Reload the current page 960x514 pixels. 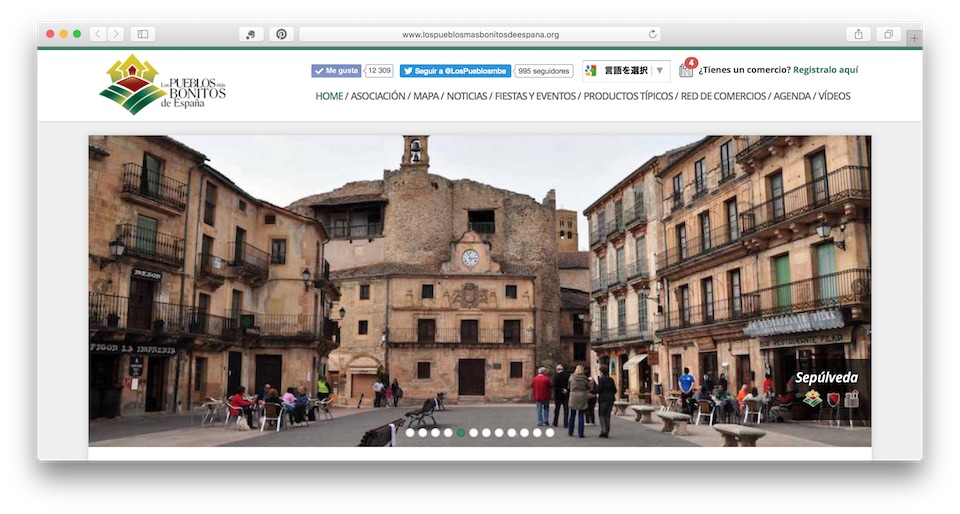[653, 34]
